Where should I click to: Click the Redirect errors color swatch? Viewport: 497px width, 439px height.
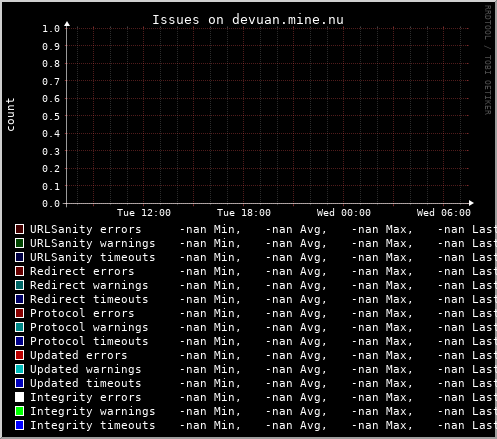[x=19, y=271]
